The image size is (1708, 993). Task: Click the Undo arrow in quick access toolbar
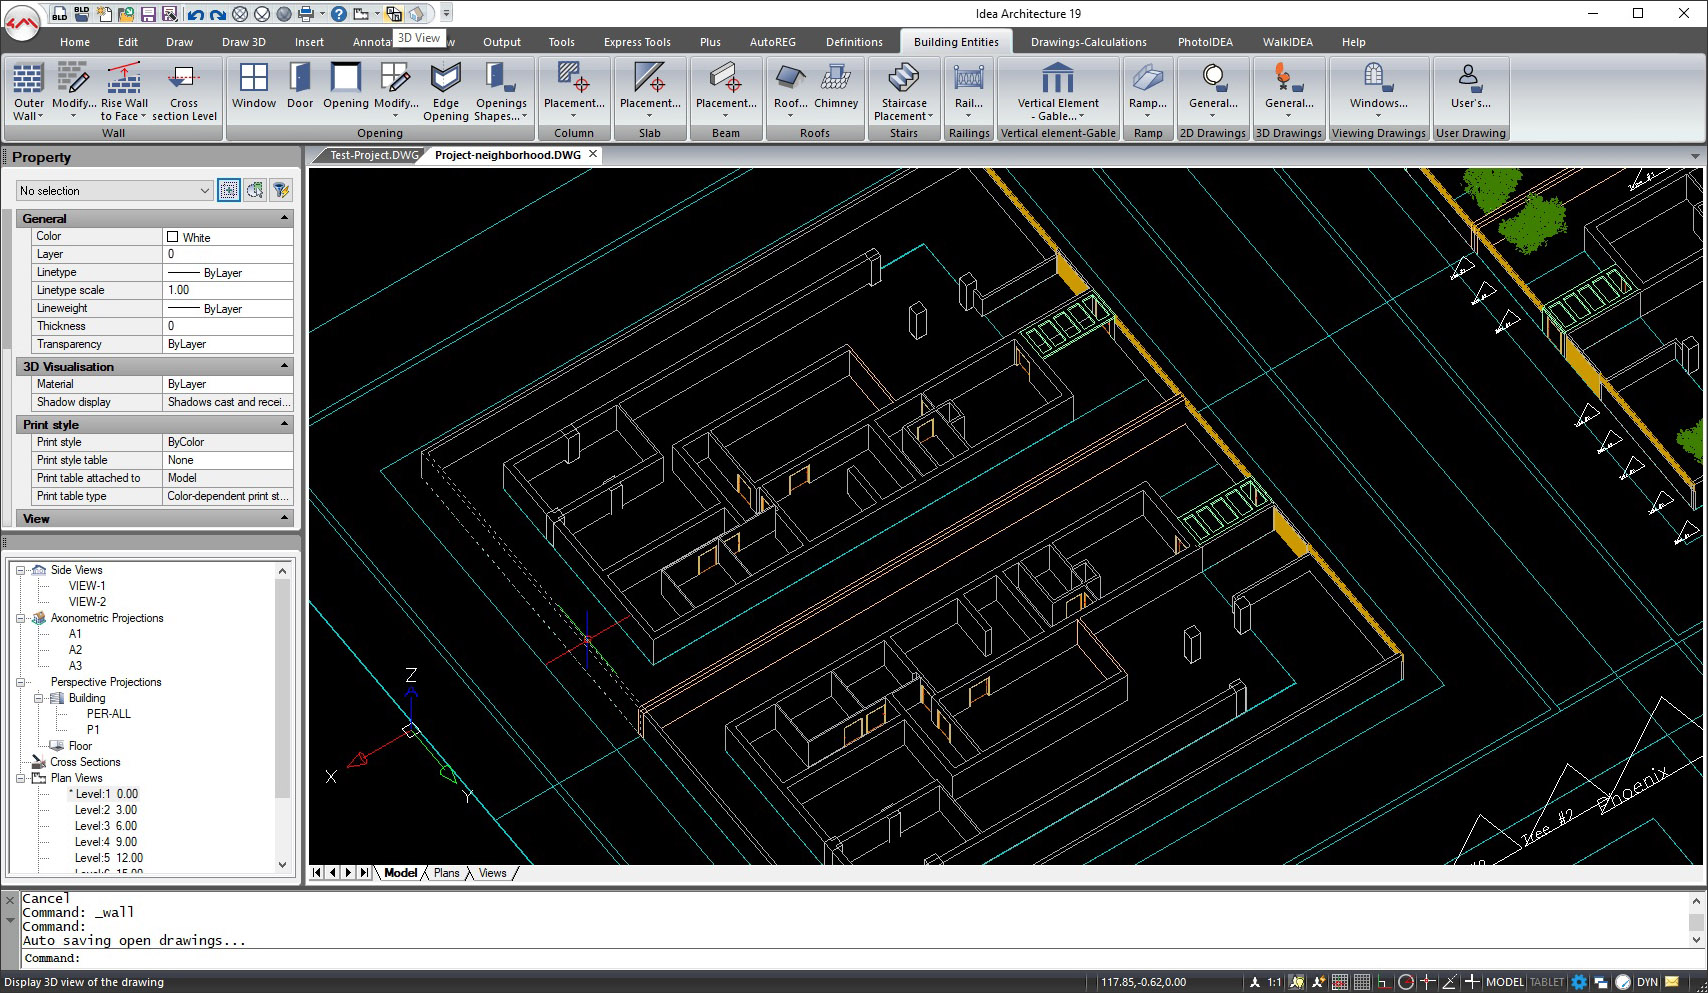point(194,14)
